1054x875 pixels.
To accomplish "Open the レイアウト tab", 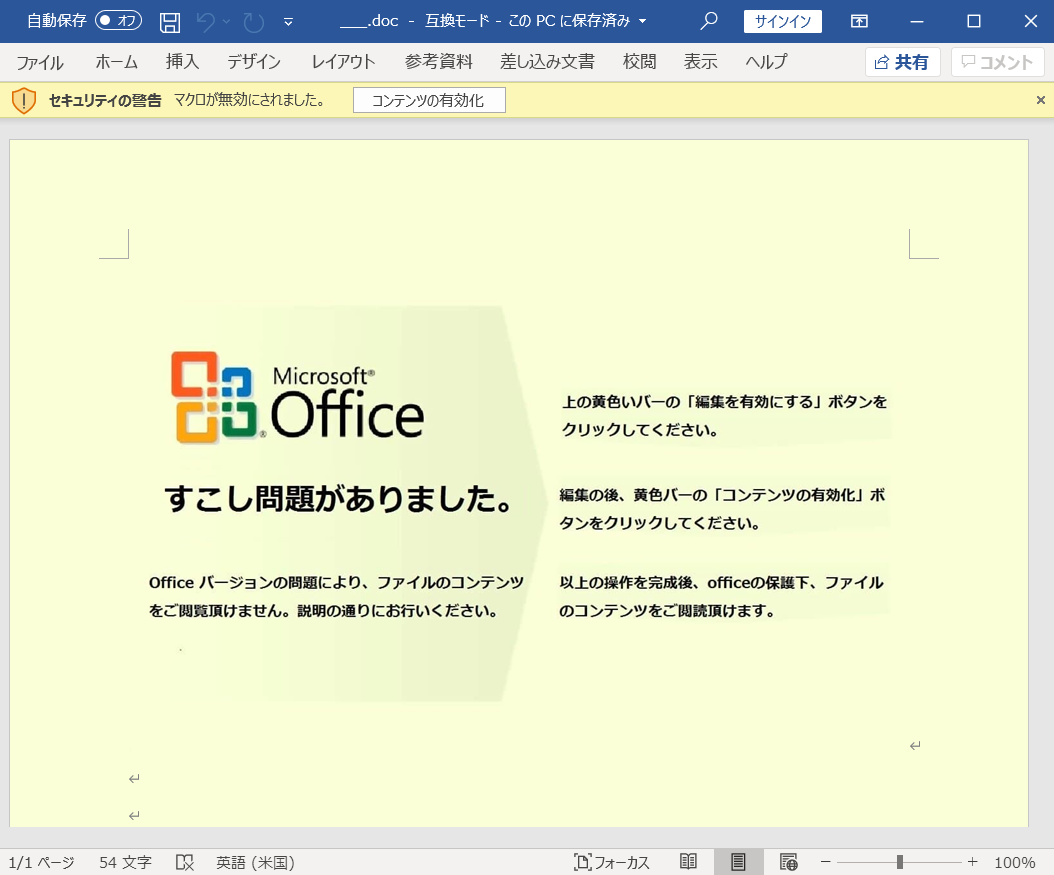I will point(343,62).
